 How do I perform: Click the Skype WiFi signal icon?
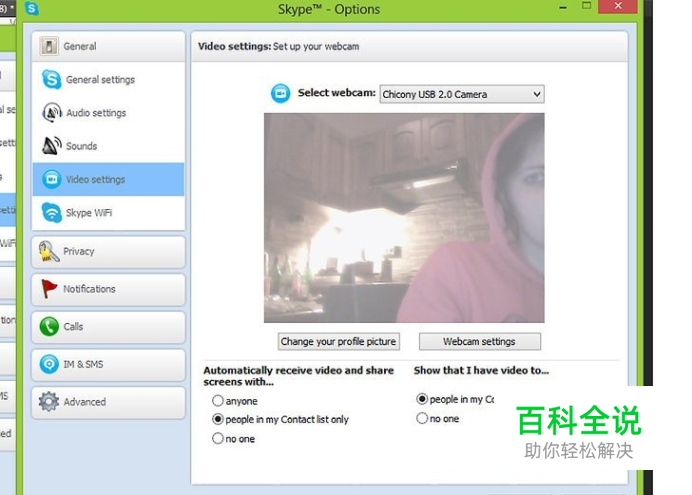tap(51, 213)
